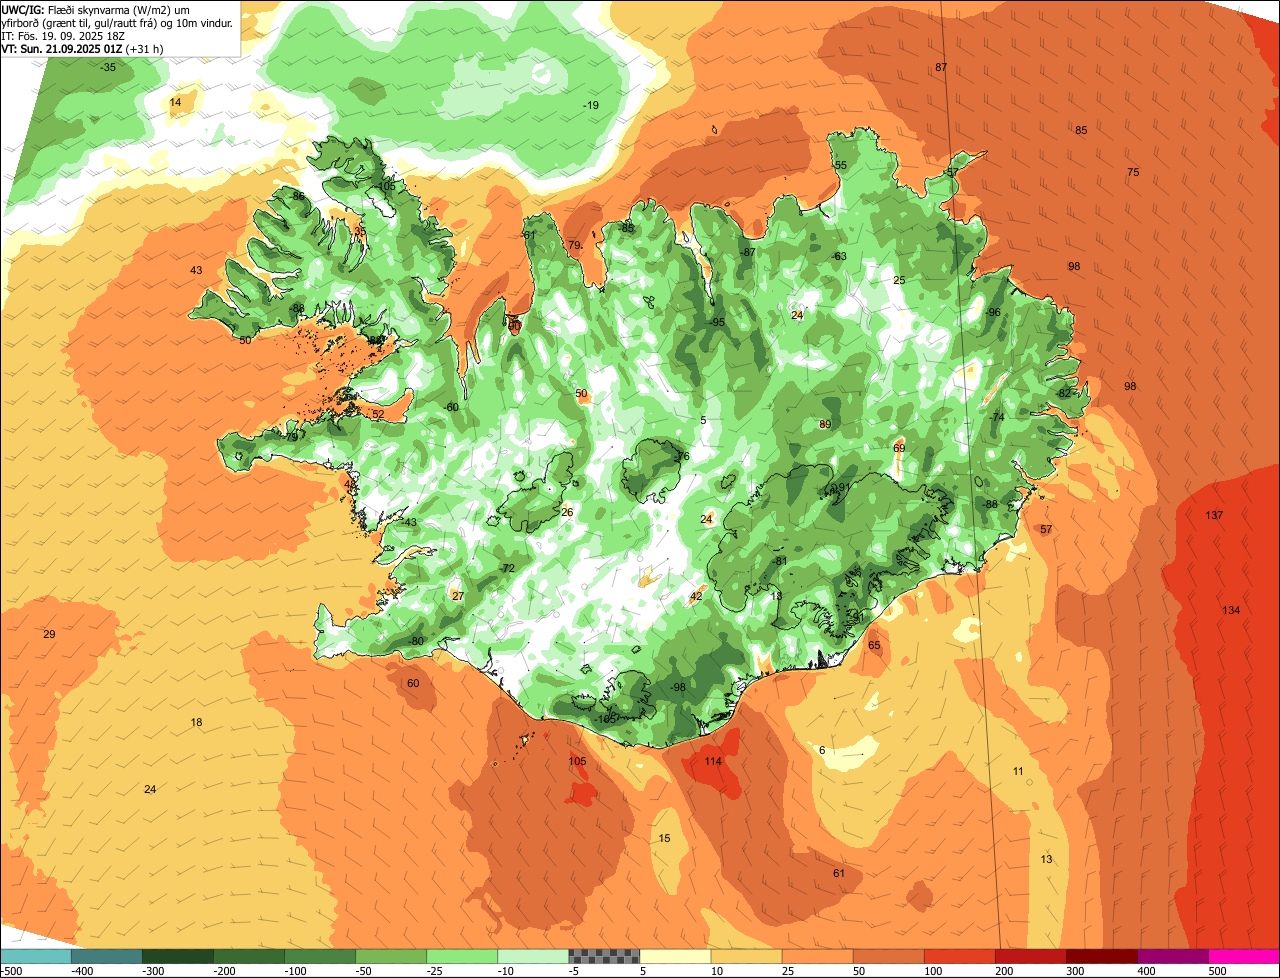1280x978 pixels.
Task: Click the '500' legend scale label
Action: (x=1217, y=971)
